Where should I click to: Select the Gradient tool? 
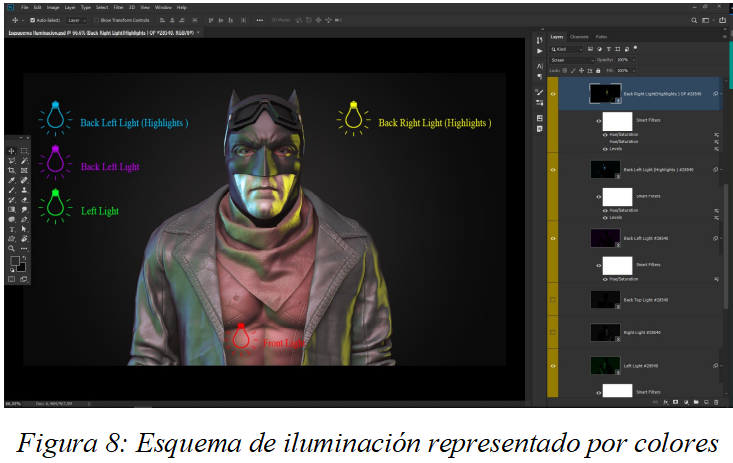[11, 209]
